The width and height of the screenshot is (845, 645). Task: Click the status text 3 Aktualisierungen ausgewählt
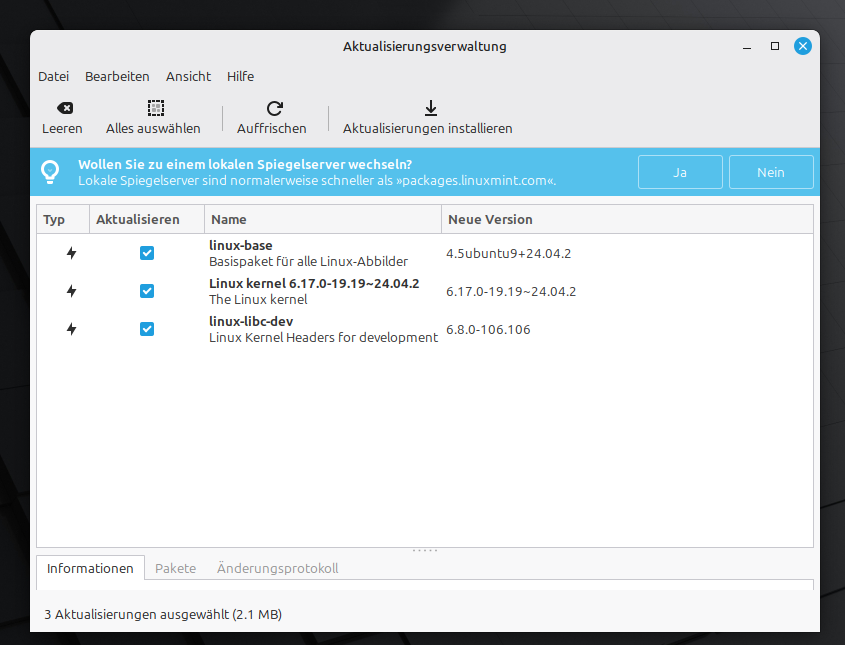[163, 614]
